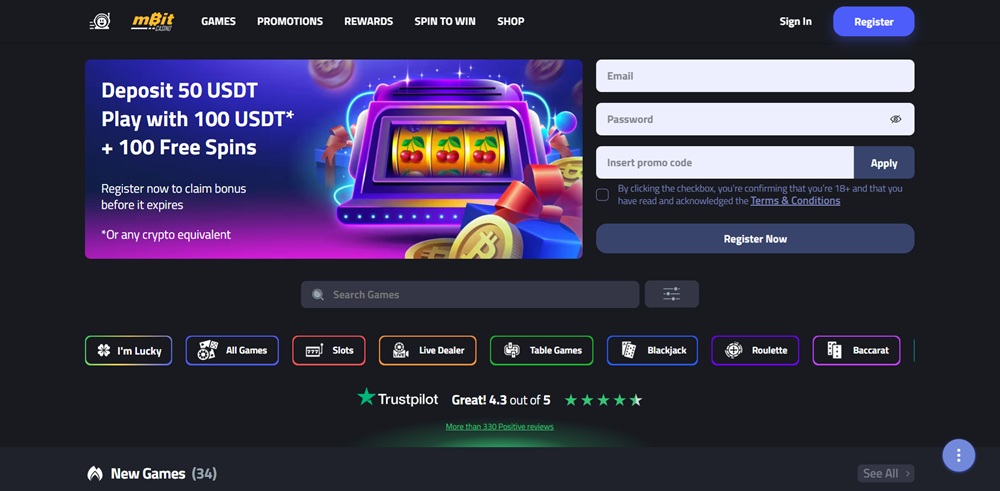Open the SPIN TO WIN menu item
Image resolution: width=1000 pixels, height=491 pixels.
[445, 21]
